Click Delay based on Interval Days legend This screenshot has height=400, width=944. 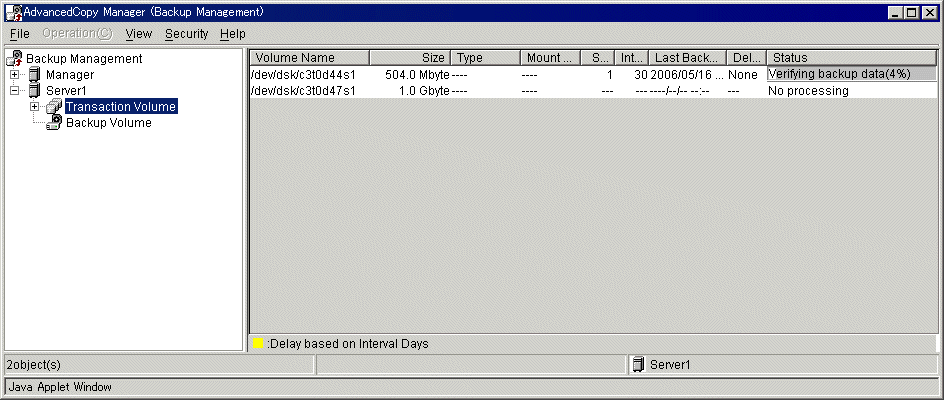click(347, 344)
